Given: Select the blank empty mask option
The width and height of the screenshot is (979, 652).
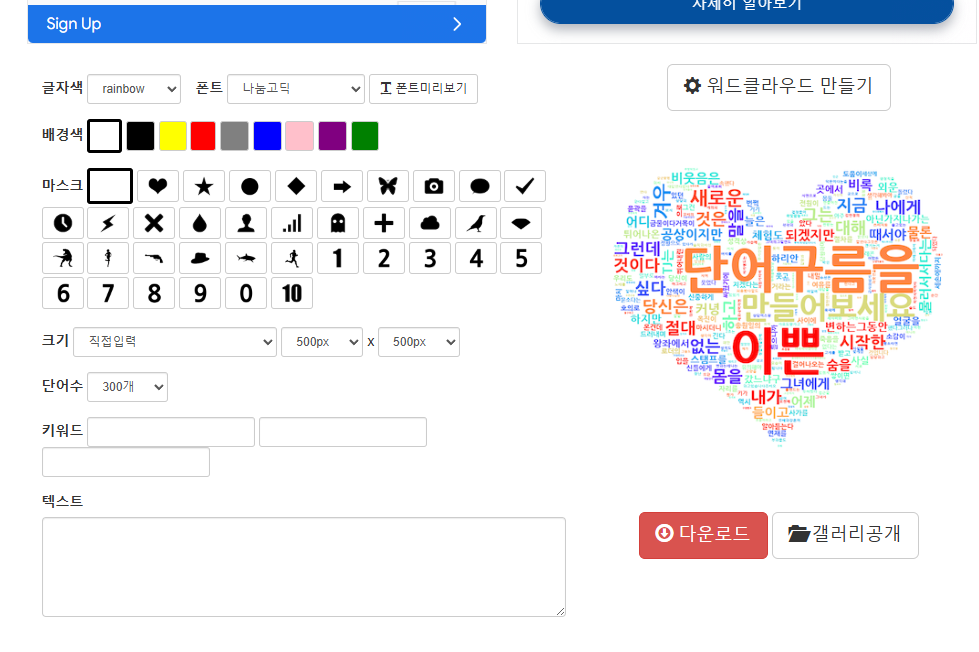Looking at the screenshot, I should (110, 186).
